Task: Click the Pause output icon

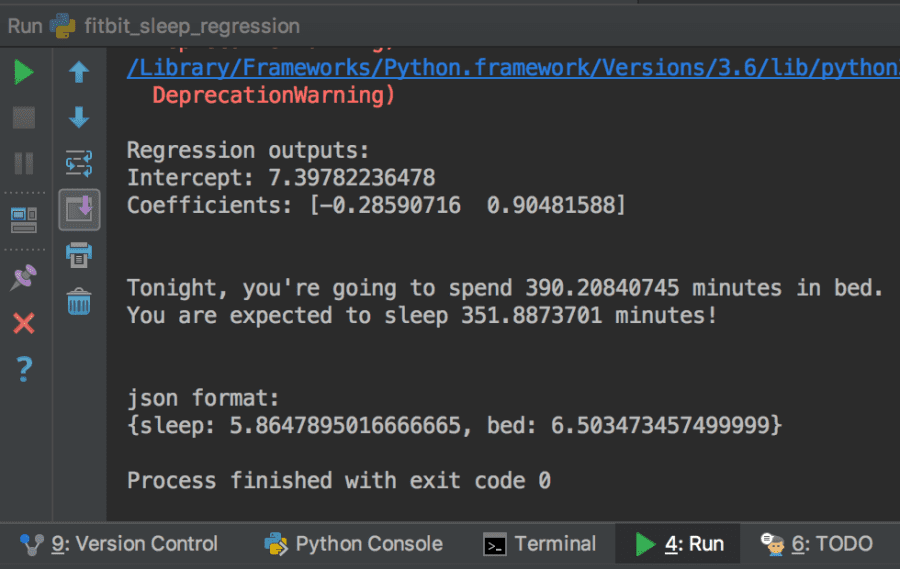Action: (24, 163)
